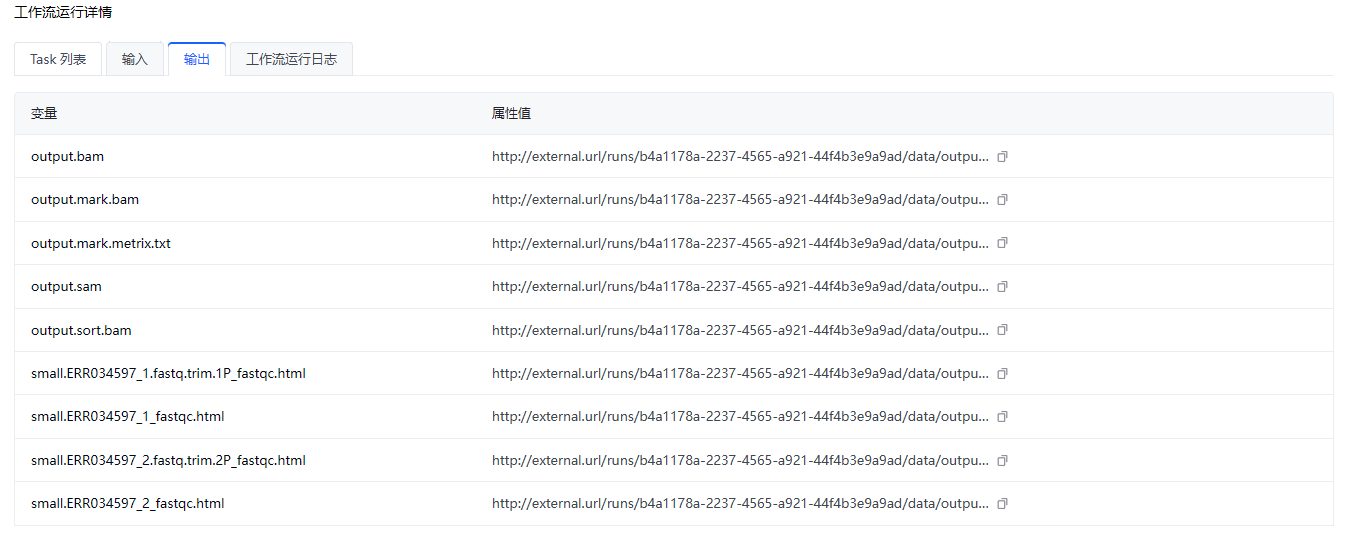Click the output.bam variable name
Image resolution: width=1347 pixels, height=538 pixels.
[68, 157]
